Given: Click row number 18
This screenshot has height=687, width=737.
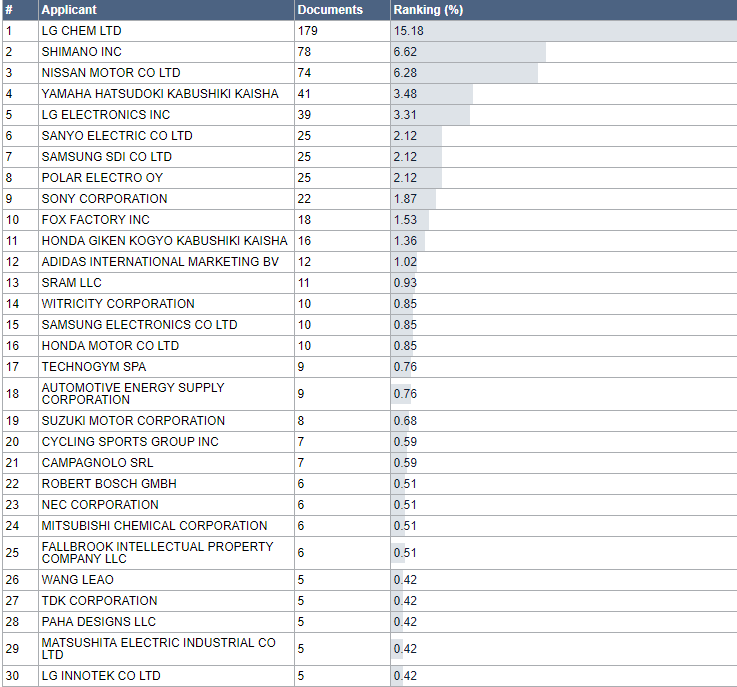Looking at the screenshot, I should (x=12, y=394).
